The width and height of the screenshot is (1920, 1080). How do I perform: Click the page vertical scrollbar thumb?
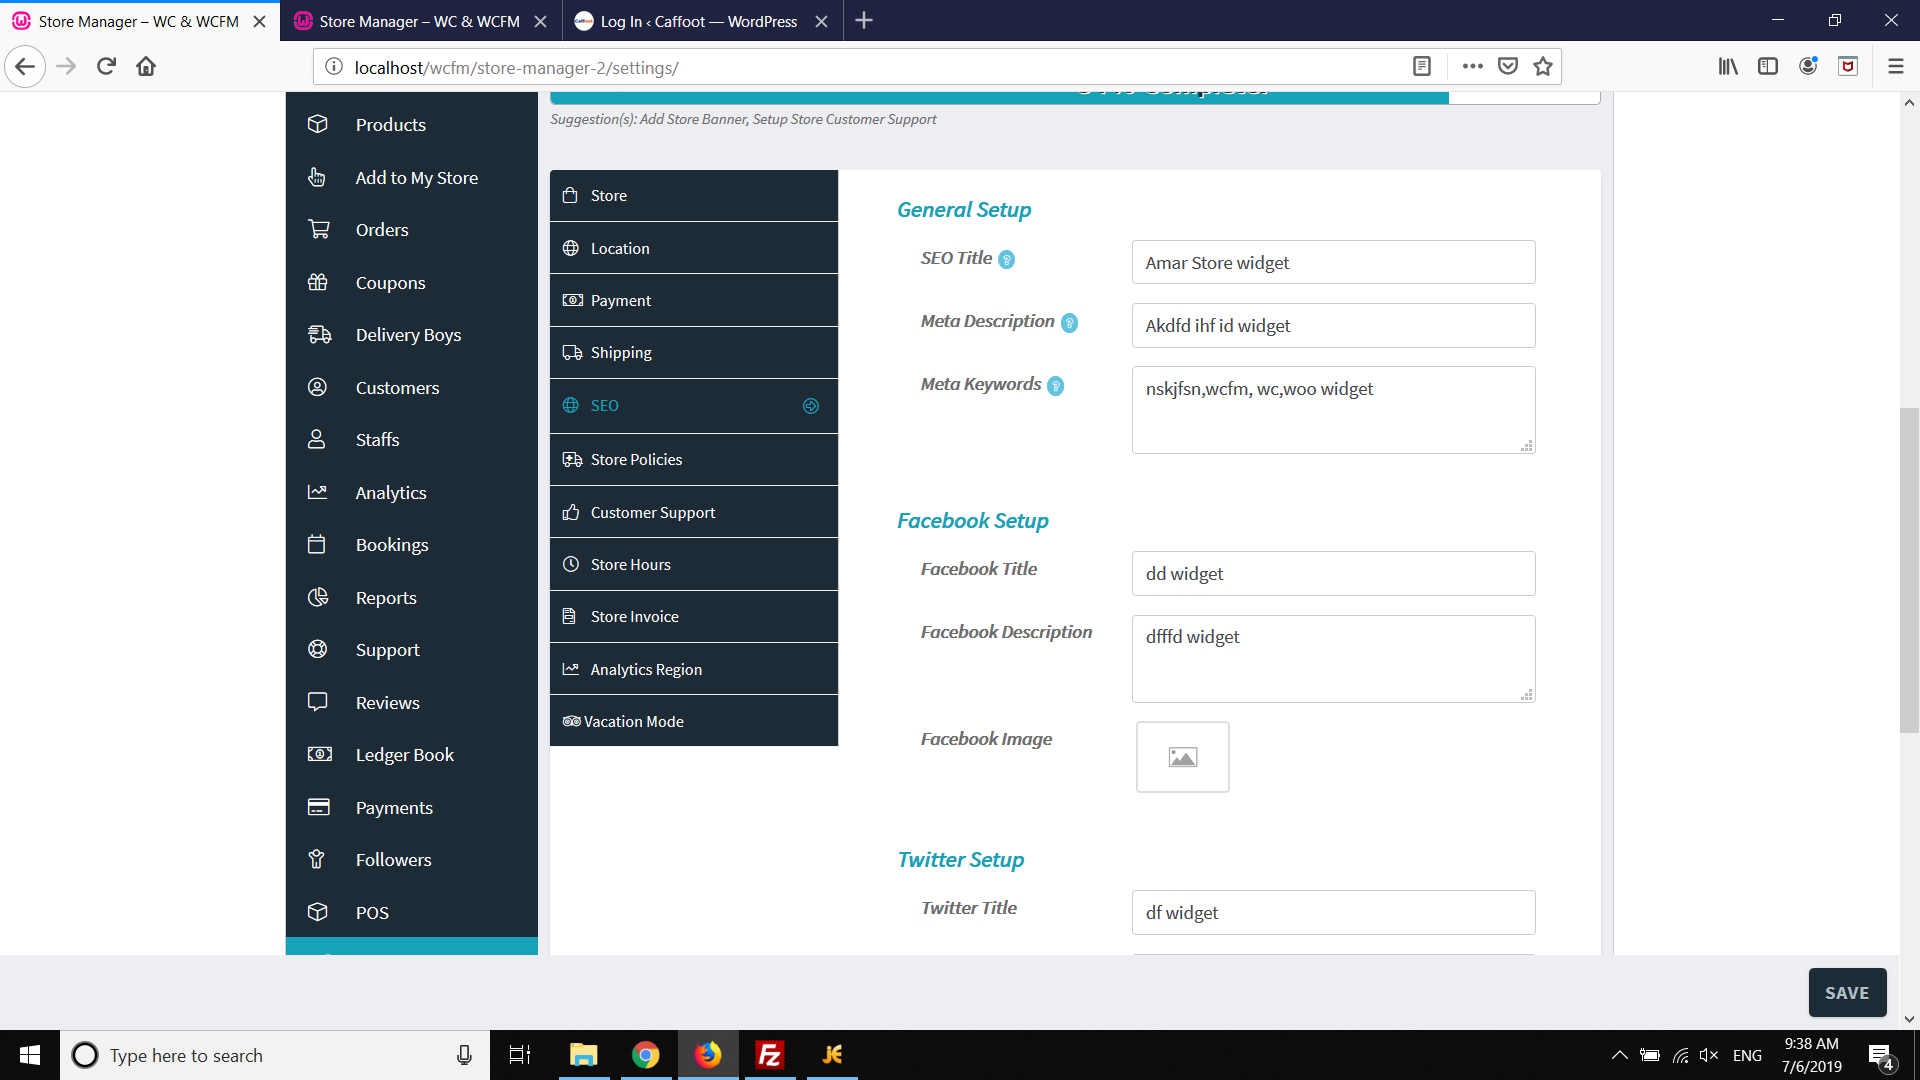click(x=1909, y=571)
